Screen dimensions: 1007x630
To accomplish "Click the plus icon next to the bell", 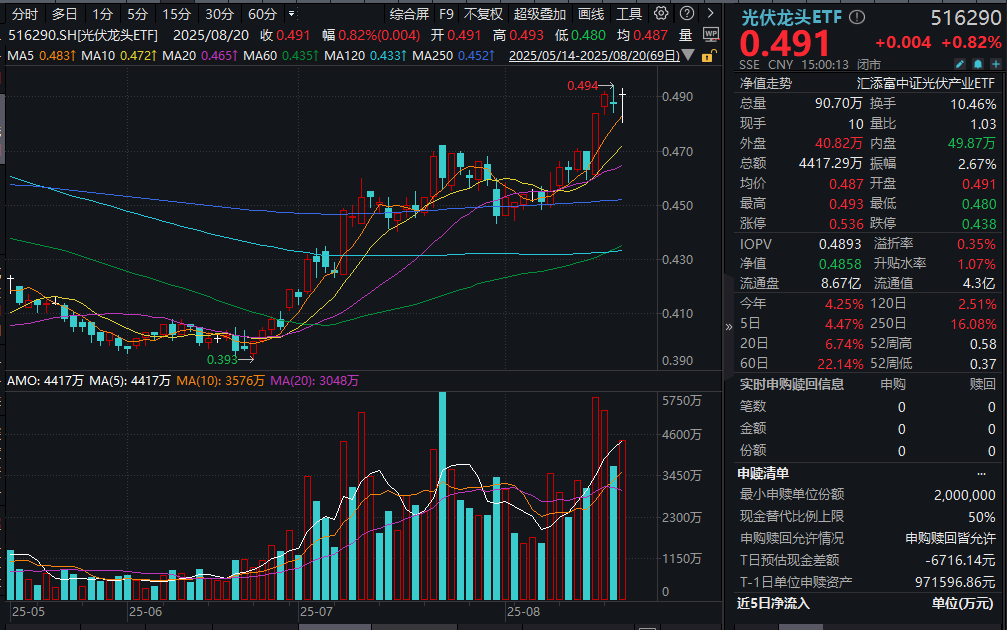I will coord(994,62).
